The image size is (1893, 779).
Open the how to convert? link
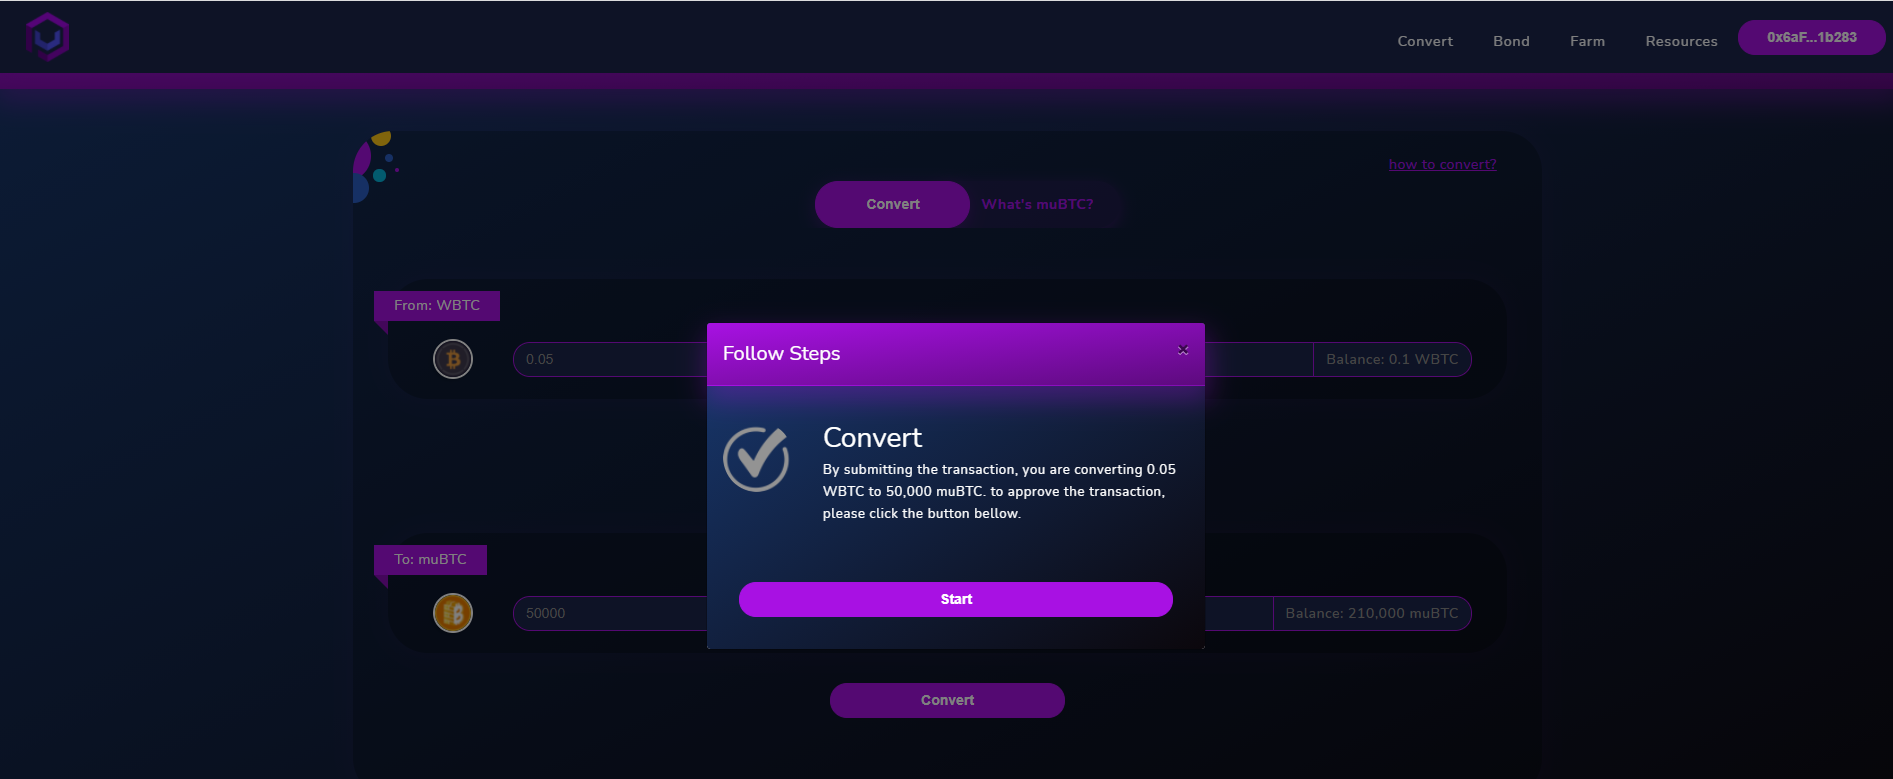click(1442, 164)
